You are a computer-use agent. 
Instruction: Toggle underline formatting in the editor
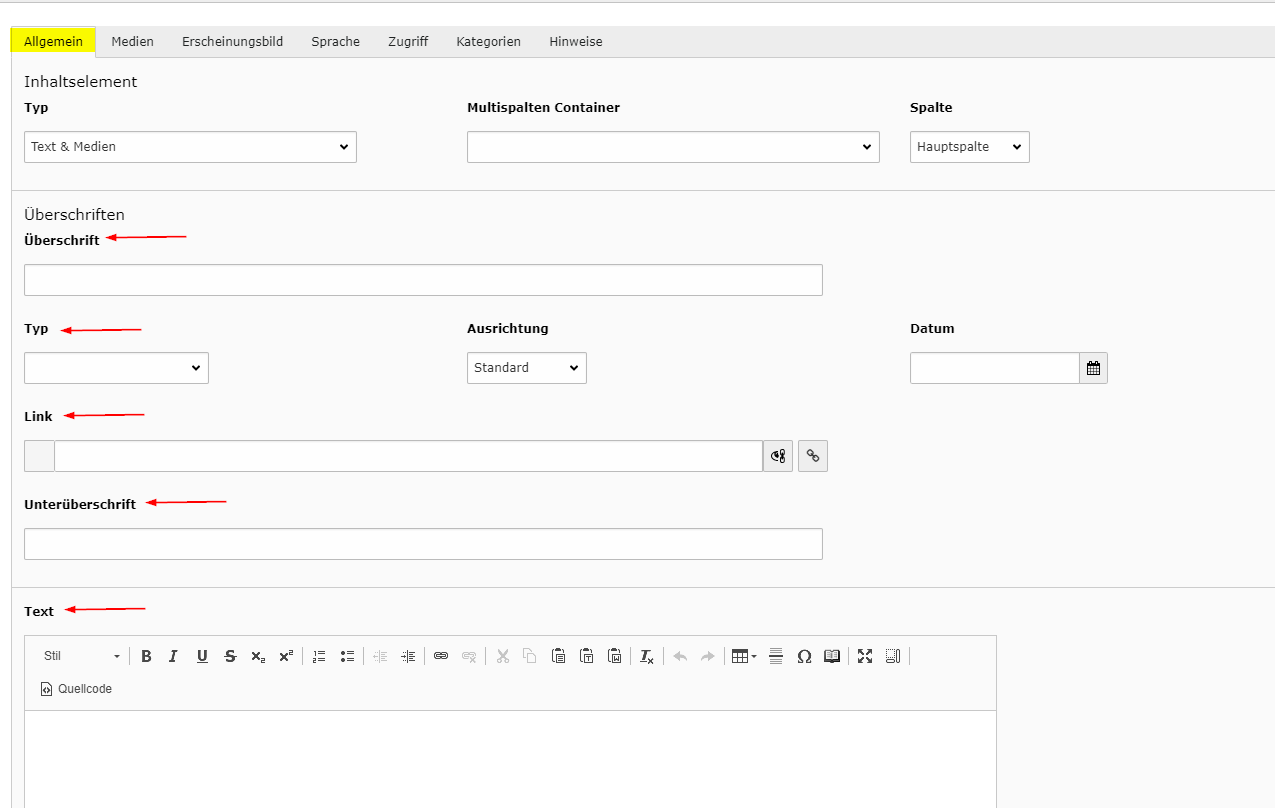tap(202, 656)
